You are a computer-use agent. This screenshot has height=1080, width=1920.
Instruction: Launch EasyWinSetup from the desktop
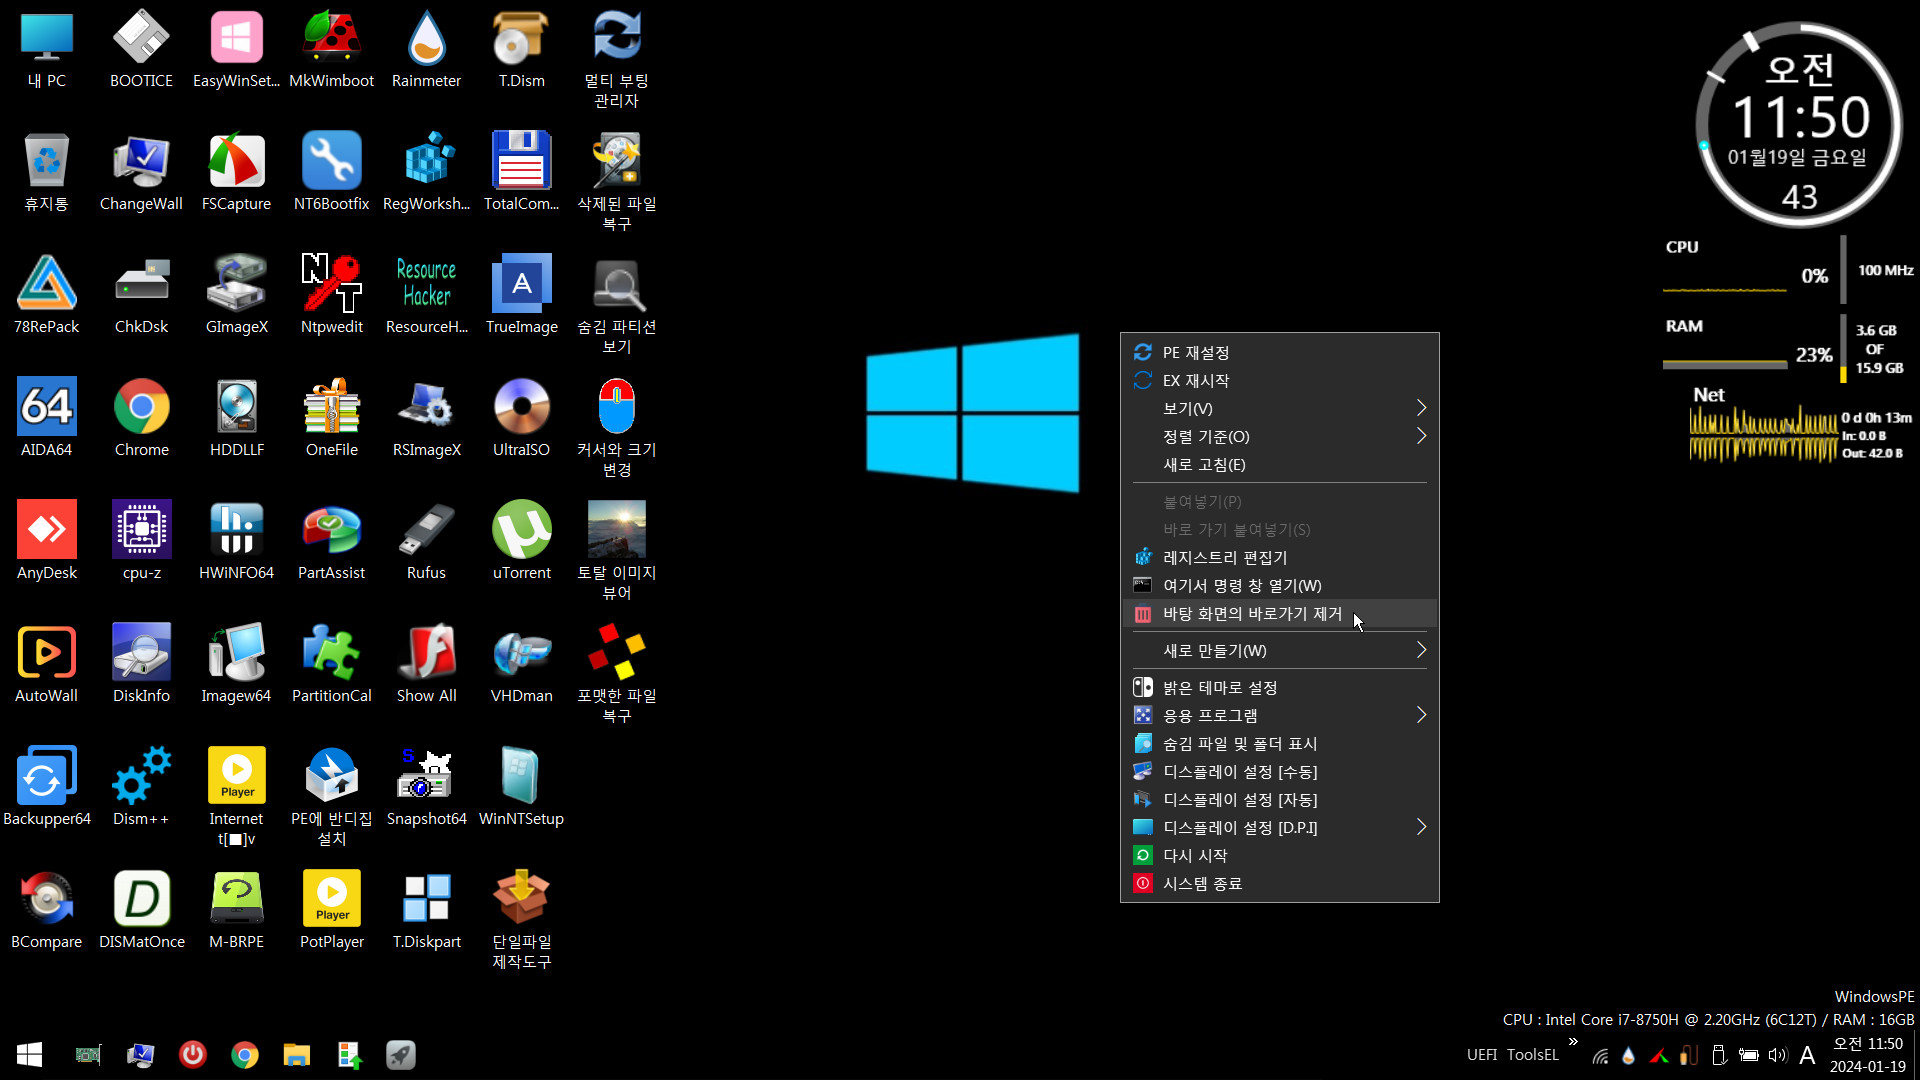pos(236,48)
